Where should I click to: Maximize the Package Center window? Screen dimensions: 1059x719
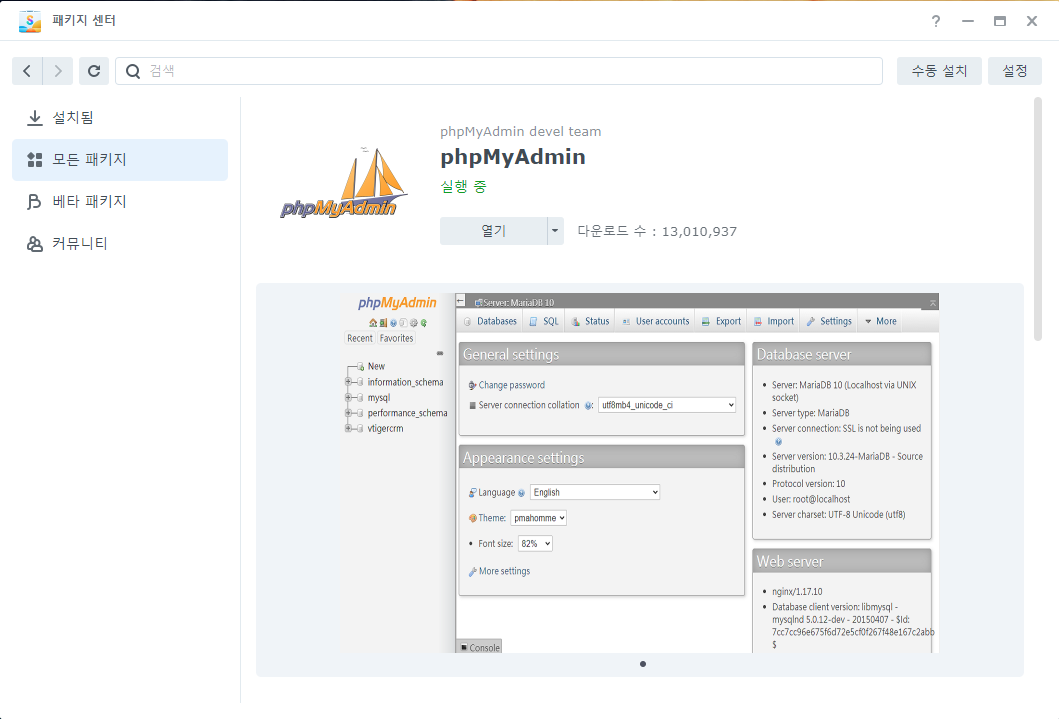(1000, 21)
